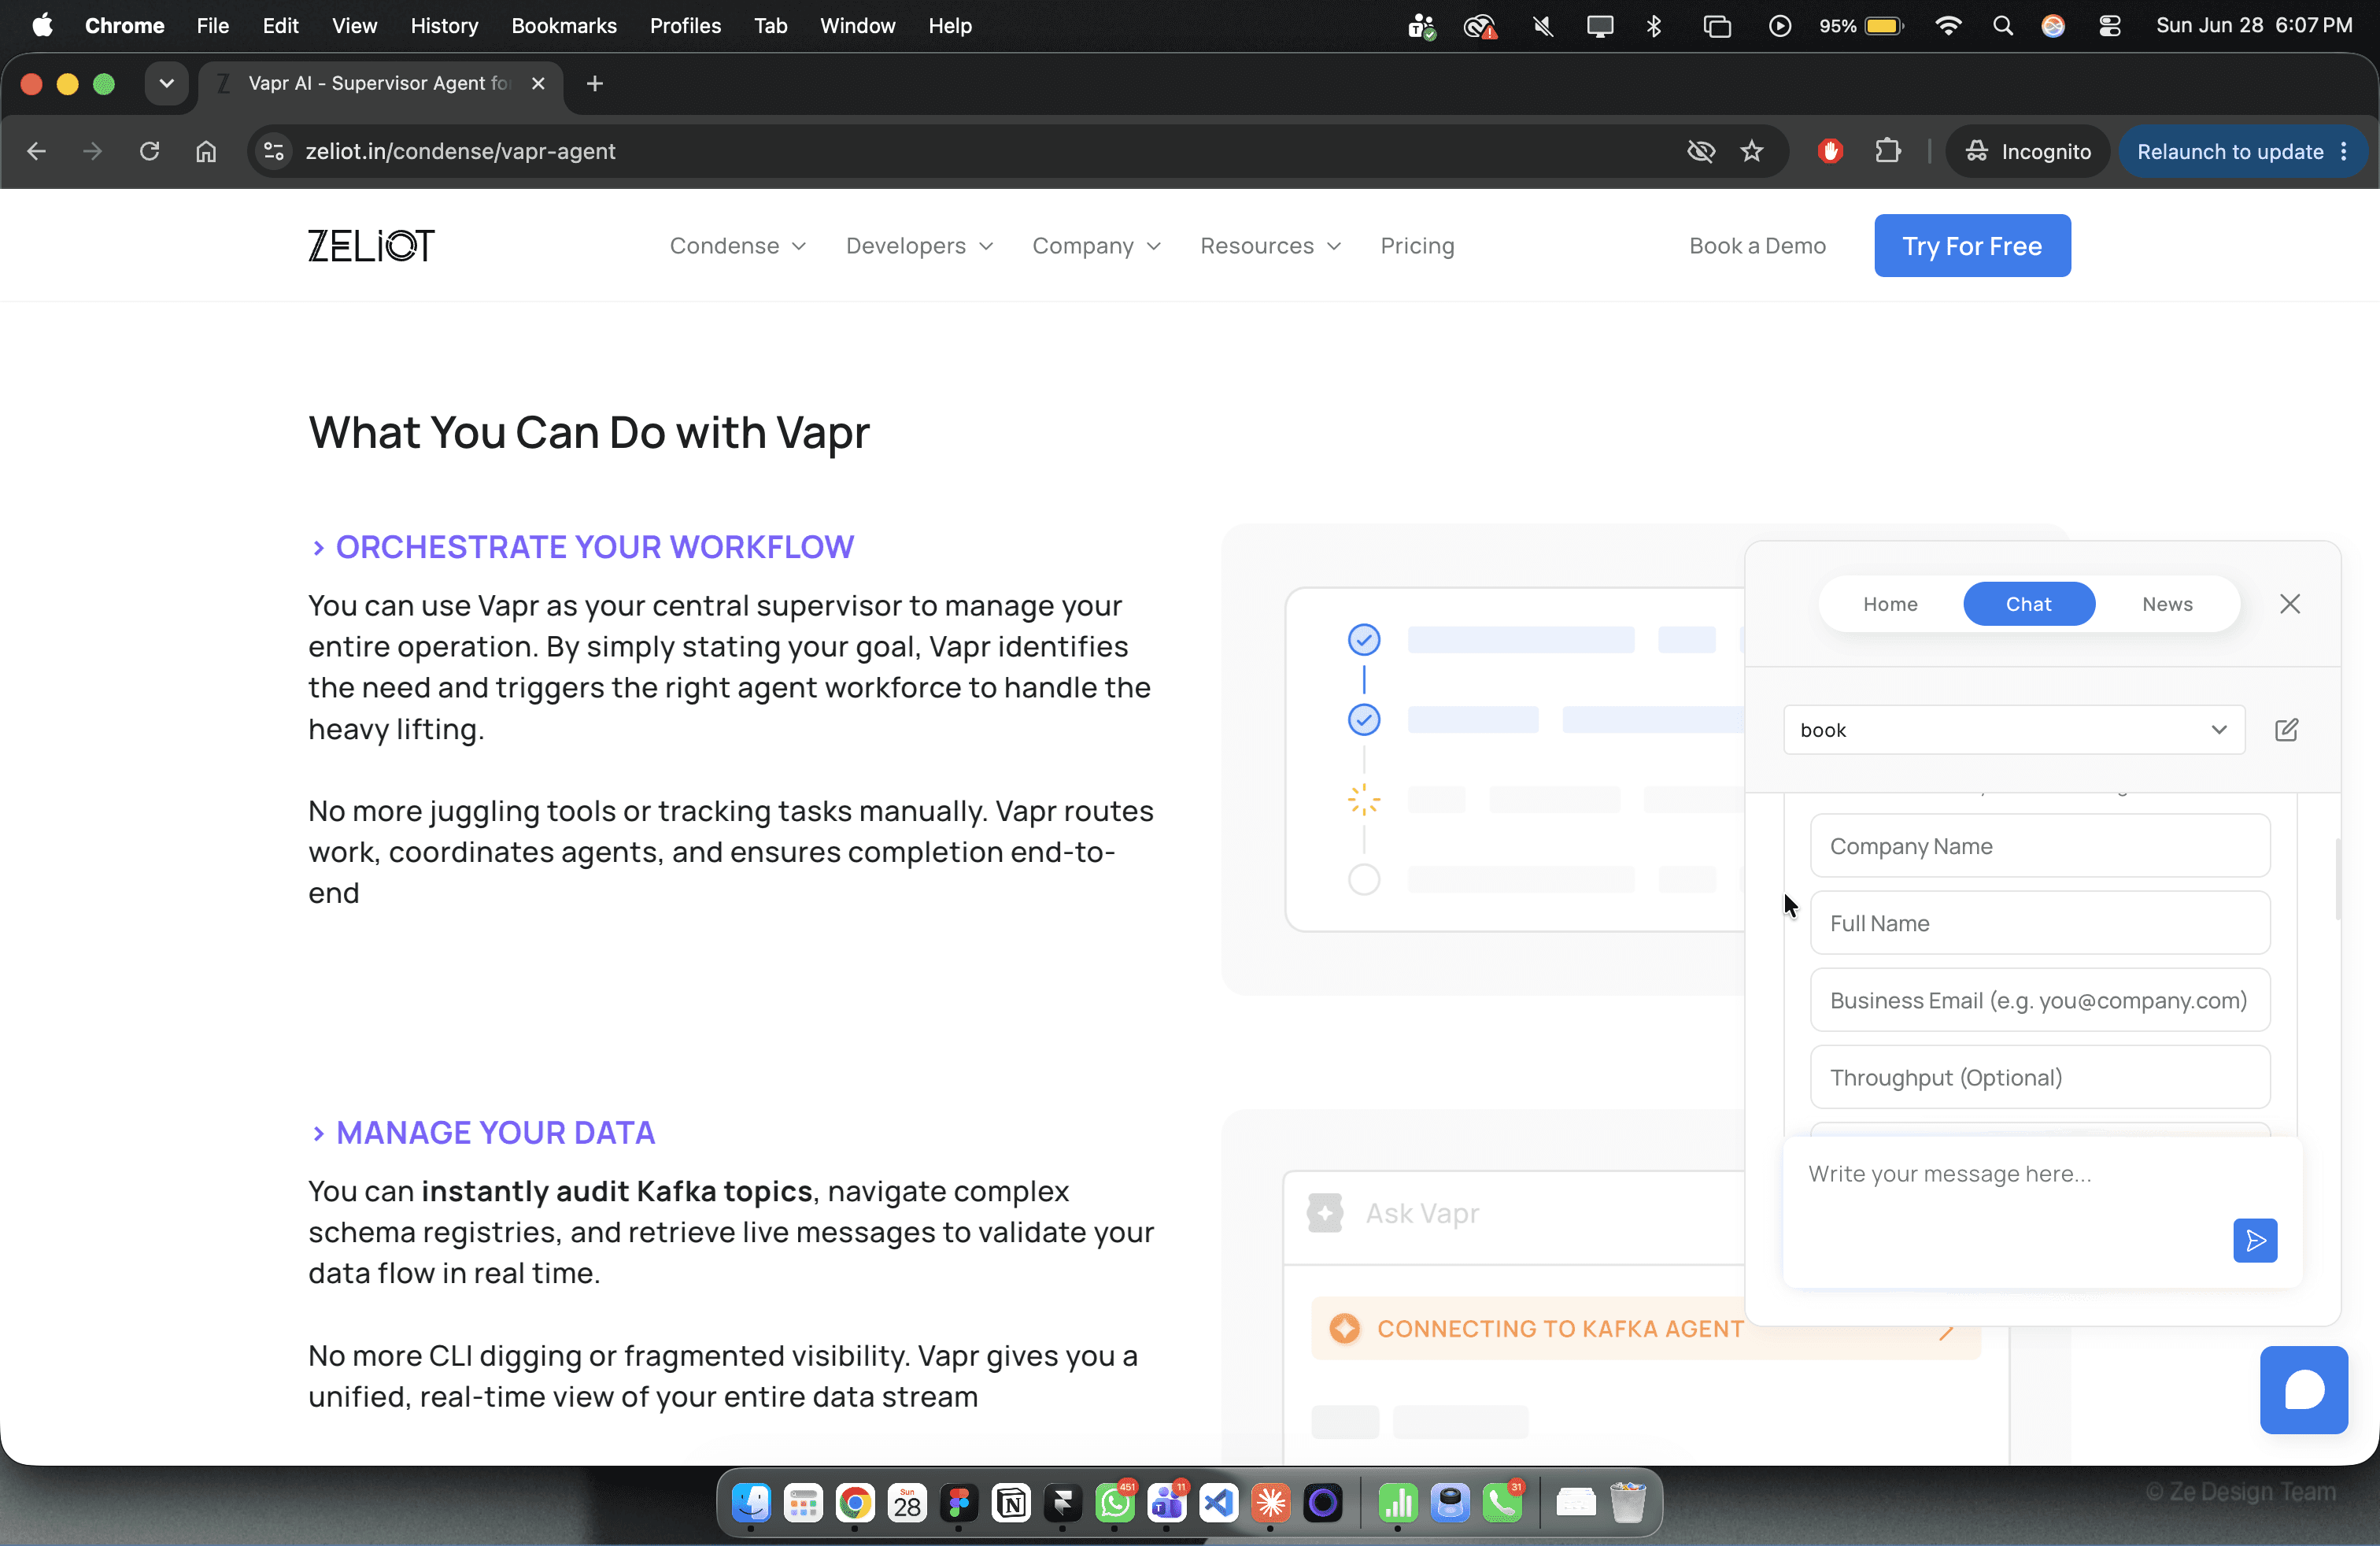Bookmark this page with the star

click(x=1752, y=151)
